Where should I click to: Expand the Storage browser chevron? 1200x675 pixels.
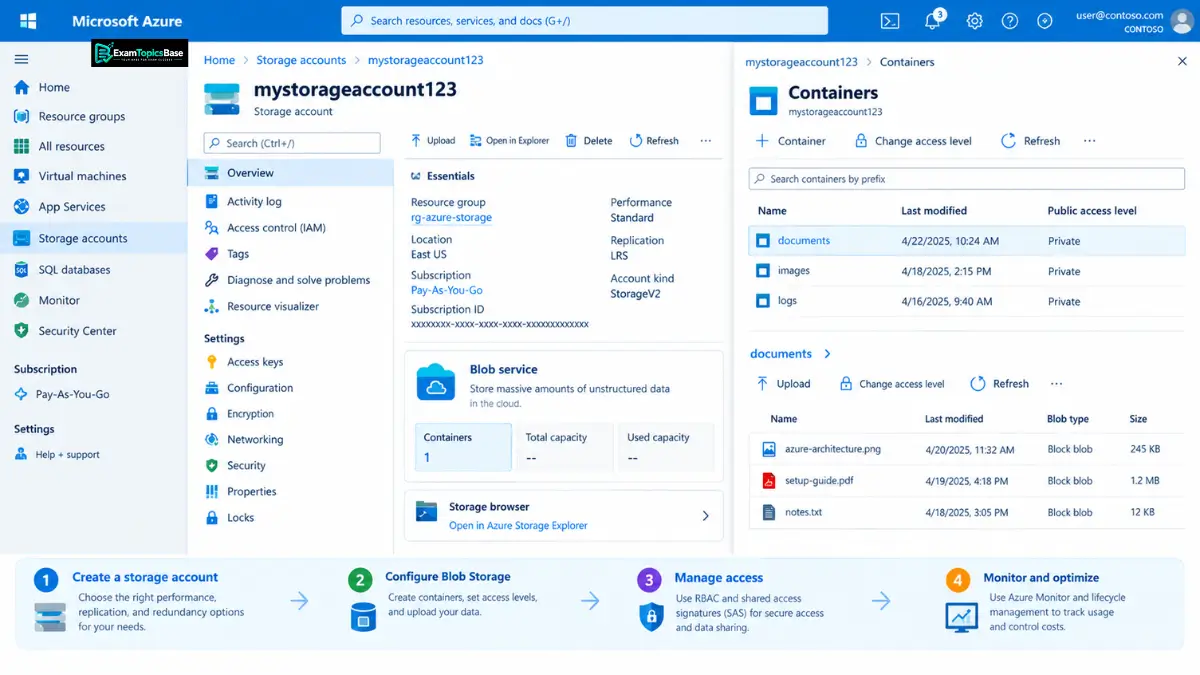[705, 516]
